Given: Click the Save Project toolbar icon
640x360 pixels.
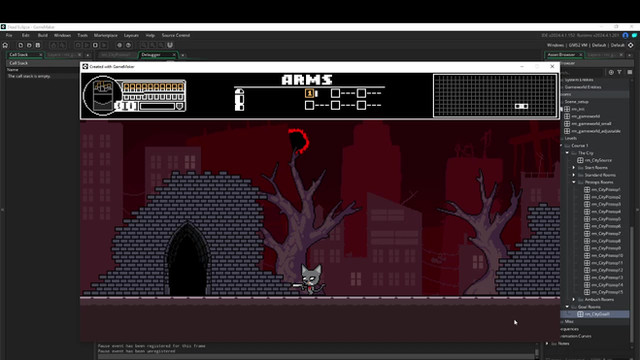Looking at the screenshot, I should pos(38,45).
